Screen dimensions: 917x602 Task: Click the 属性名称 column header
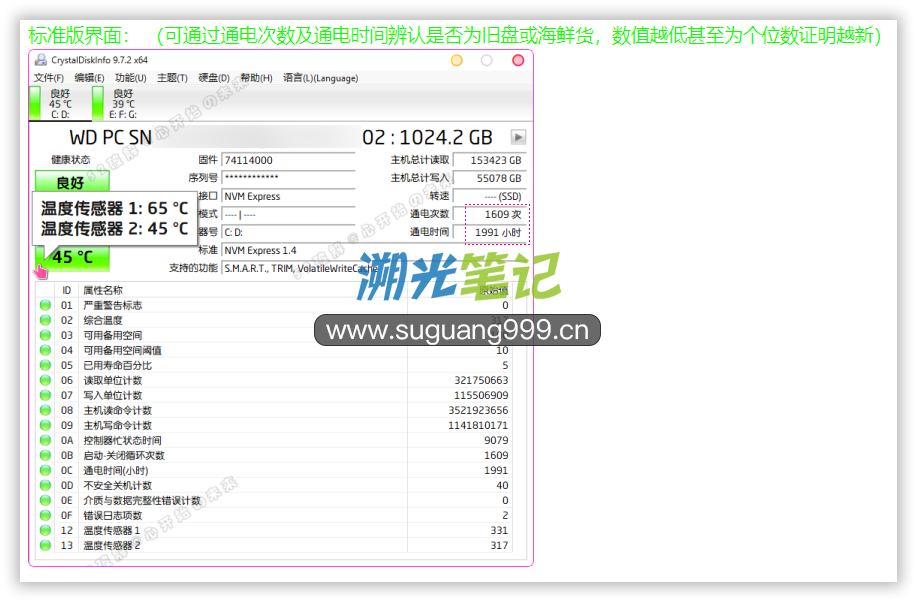coord(102,290)
